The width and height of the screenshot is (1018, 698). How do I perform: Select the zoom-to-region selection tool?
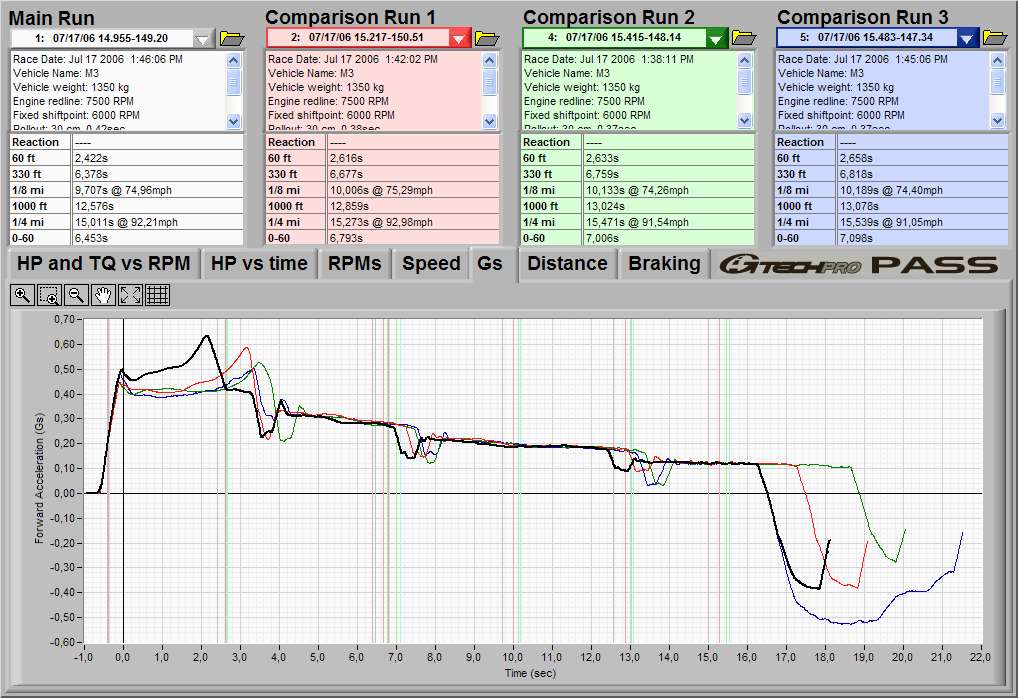point(49,295)
